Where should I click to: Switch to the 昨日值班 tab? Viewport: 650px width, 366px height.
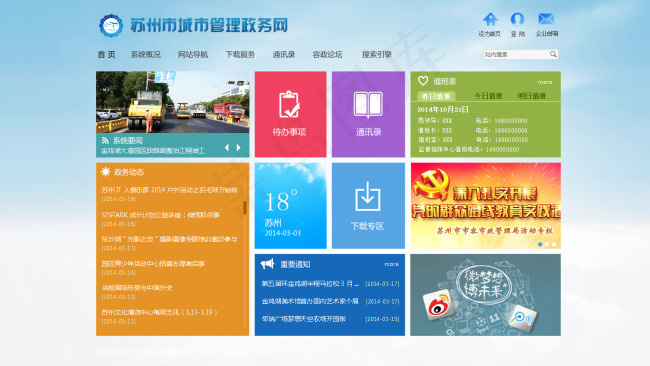click(x=436, y=96)
